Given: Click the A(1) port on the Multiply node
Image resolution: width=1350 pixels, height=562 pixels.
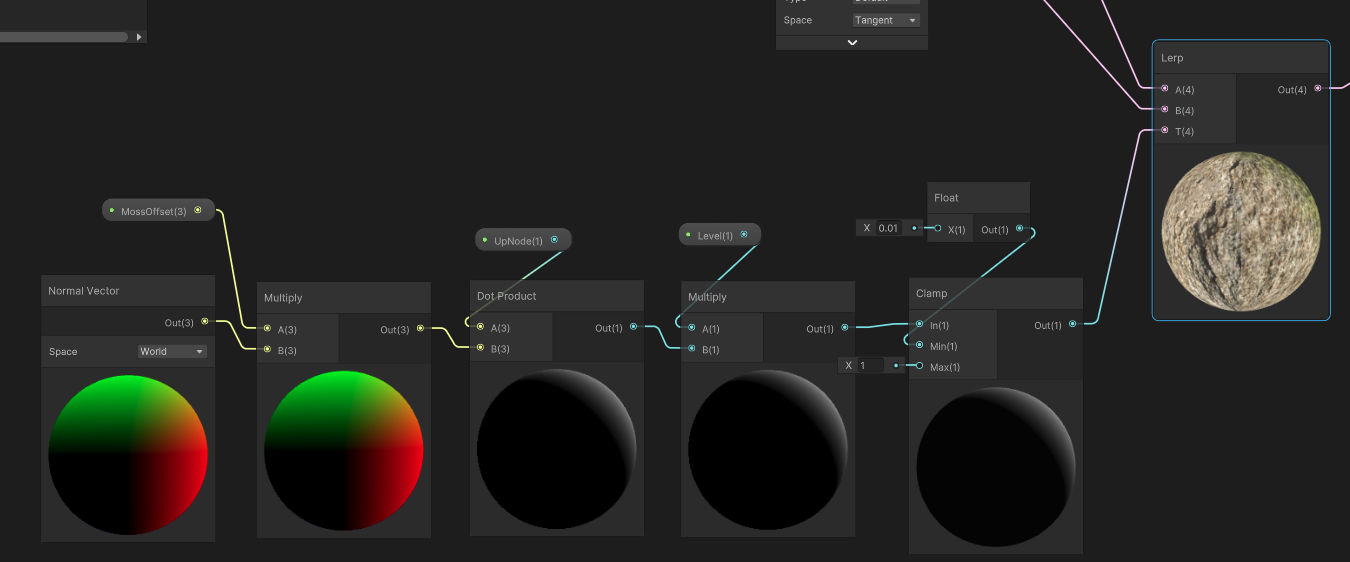Looking at the screenshot, I should pos(691,328).
